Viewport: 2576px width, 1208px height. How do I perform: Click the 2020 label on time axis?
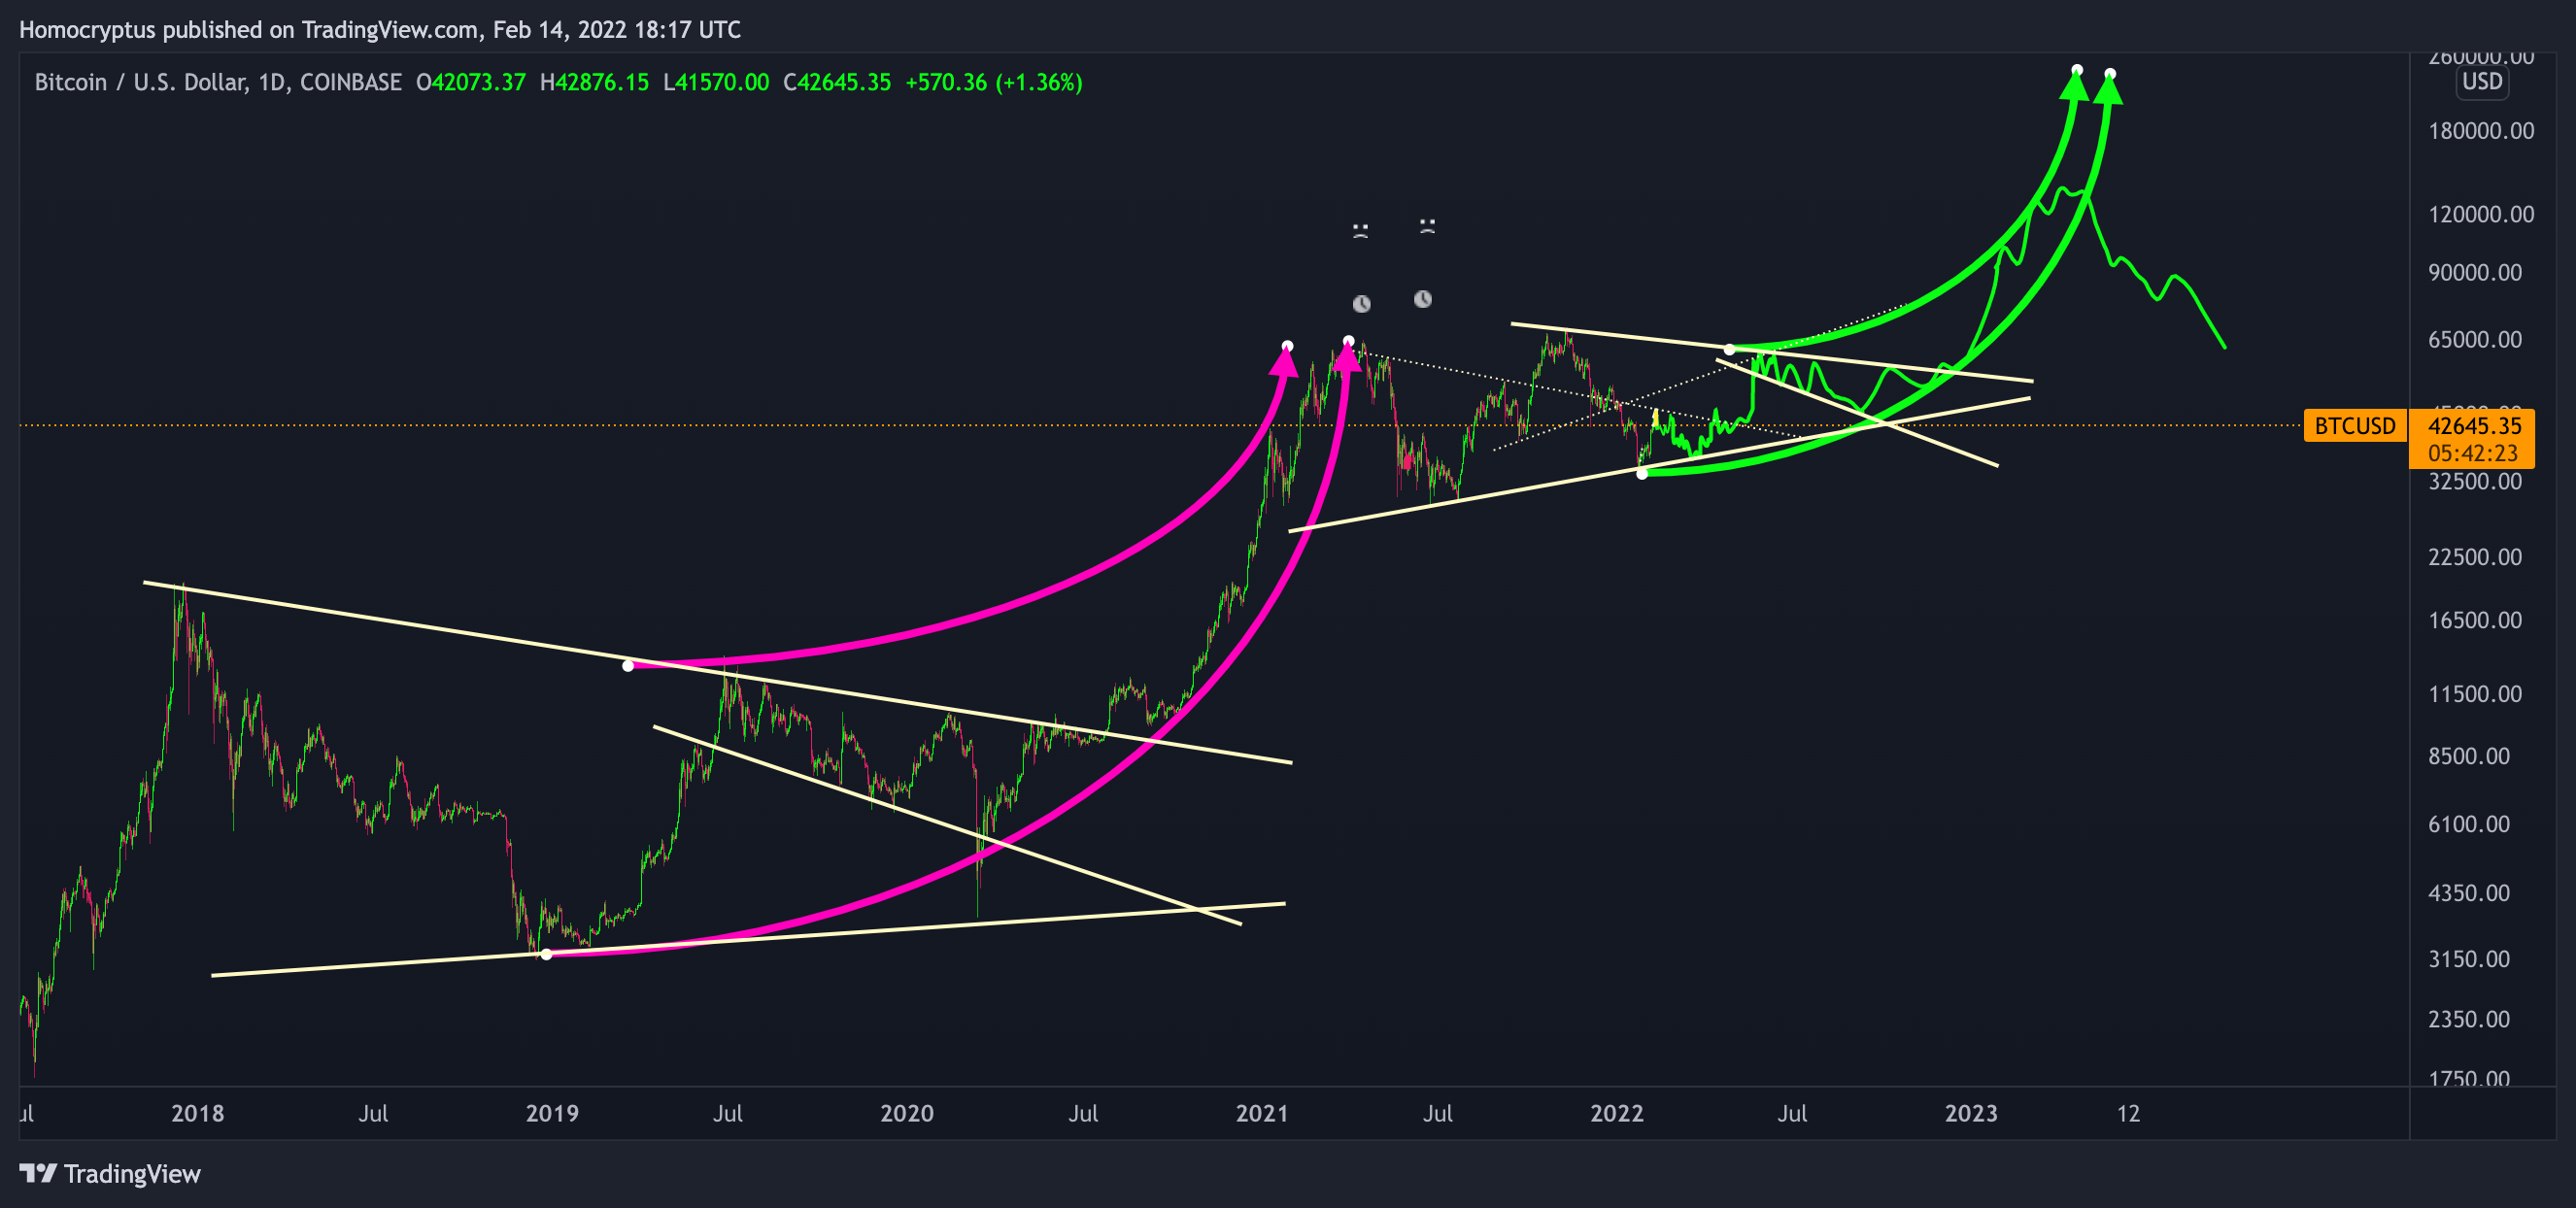click(x=907, y=1113)
